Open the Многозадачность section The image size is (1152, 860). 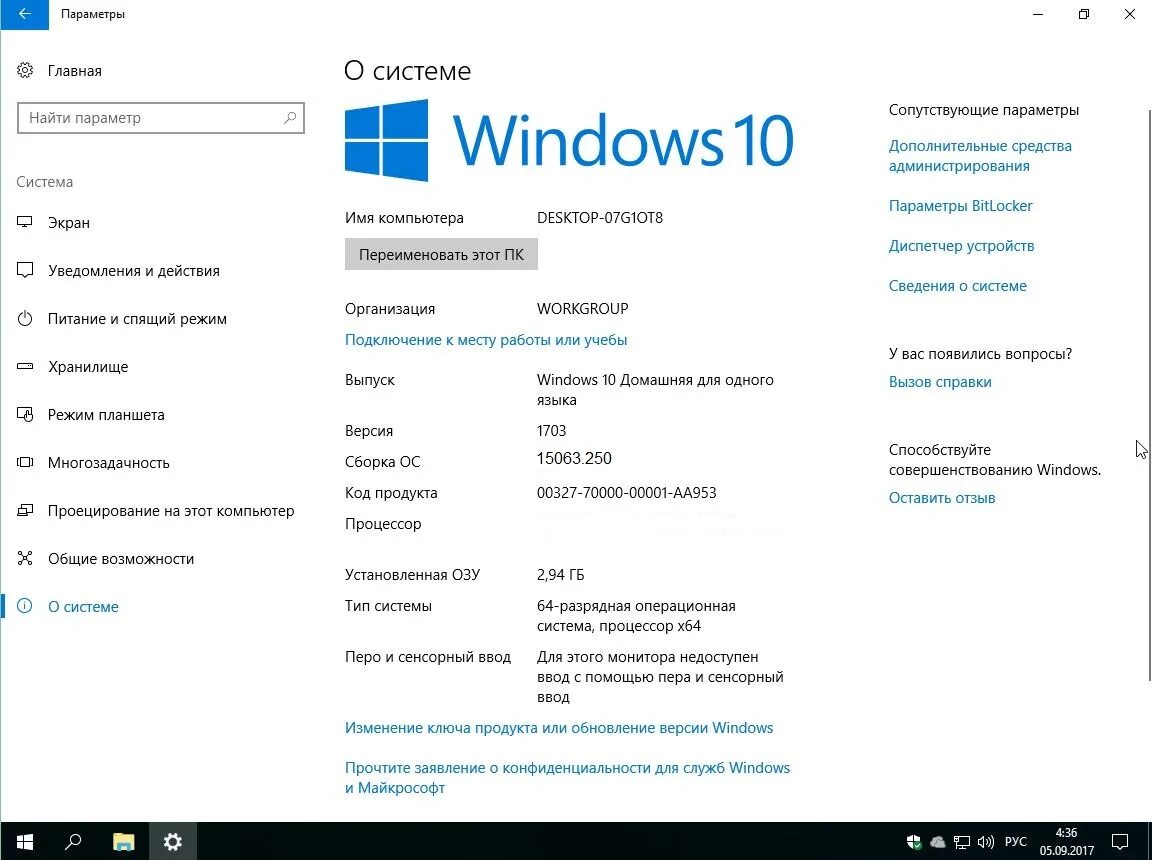pos(109,463)
